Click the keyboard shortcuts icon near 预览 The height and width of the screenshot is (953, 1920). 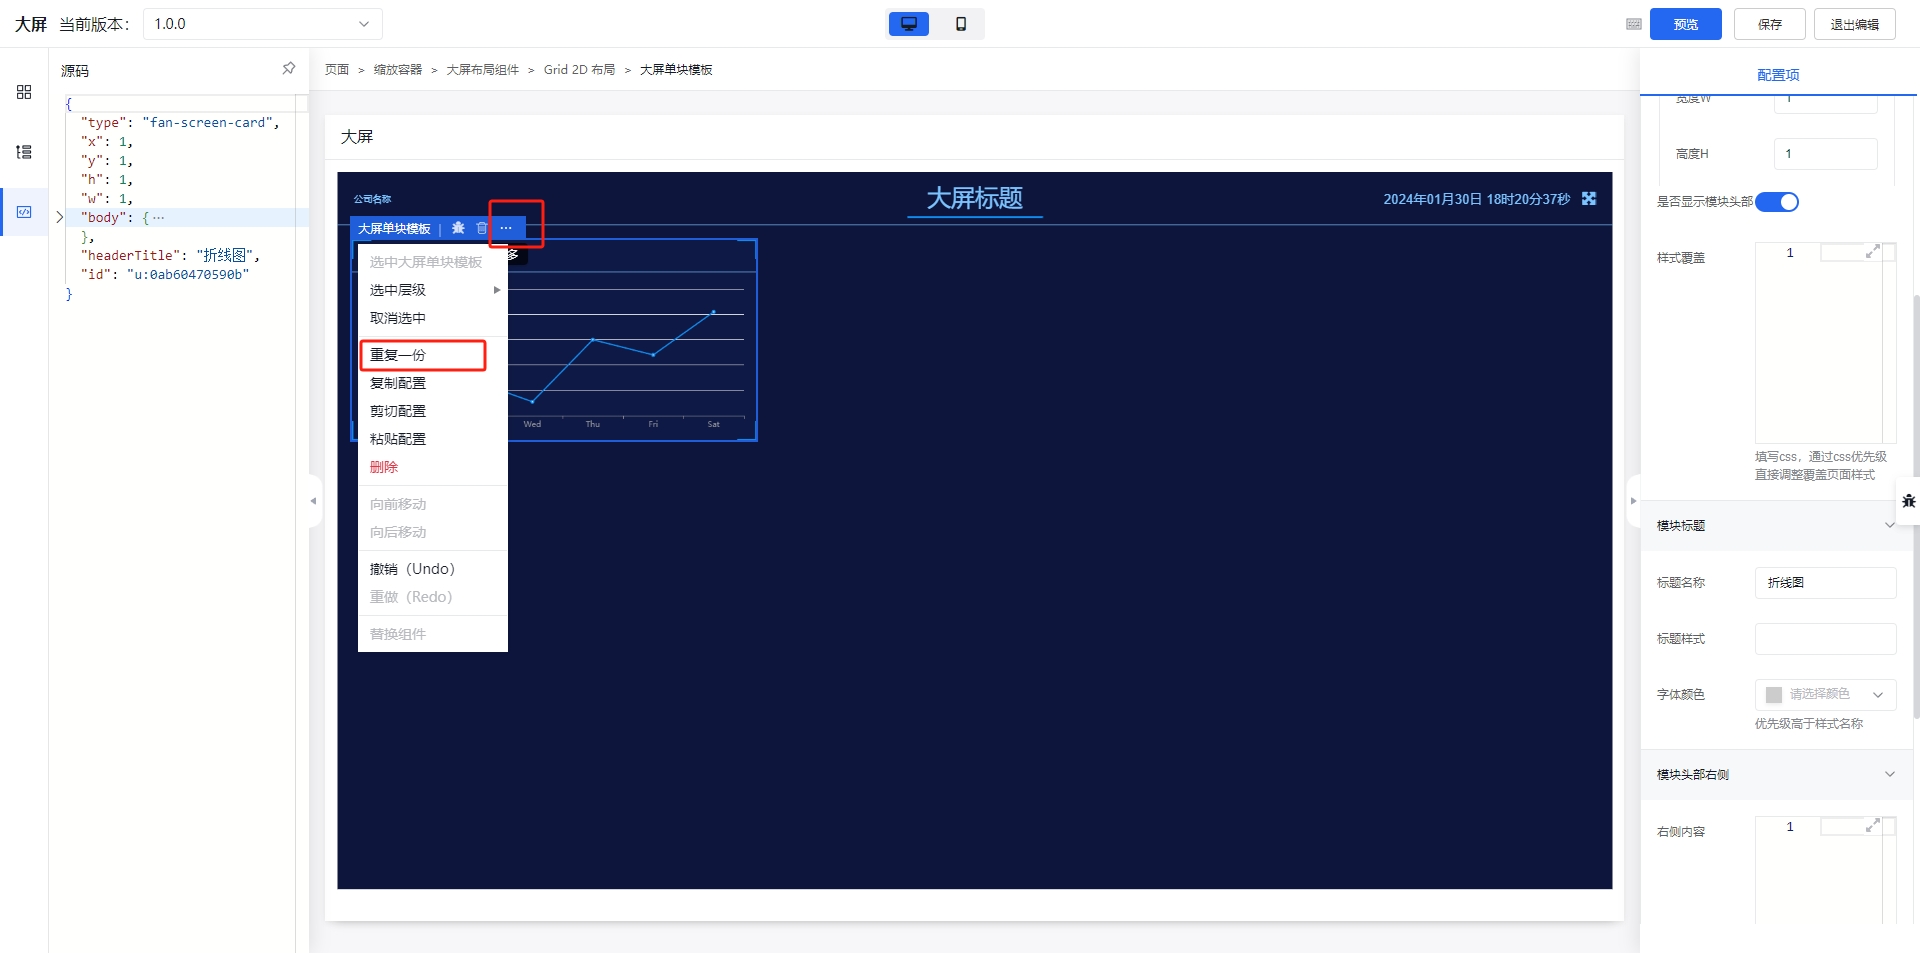click(x=1633, y=24)
